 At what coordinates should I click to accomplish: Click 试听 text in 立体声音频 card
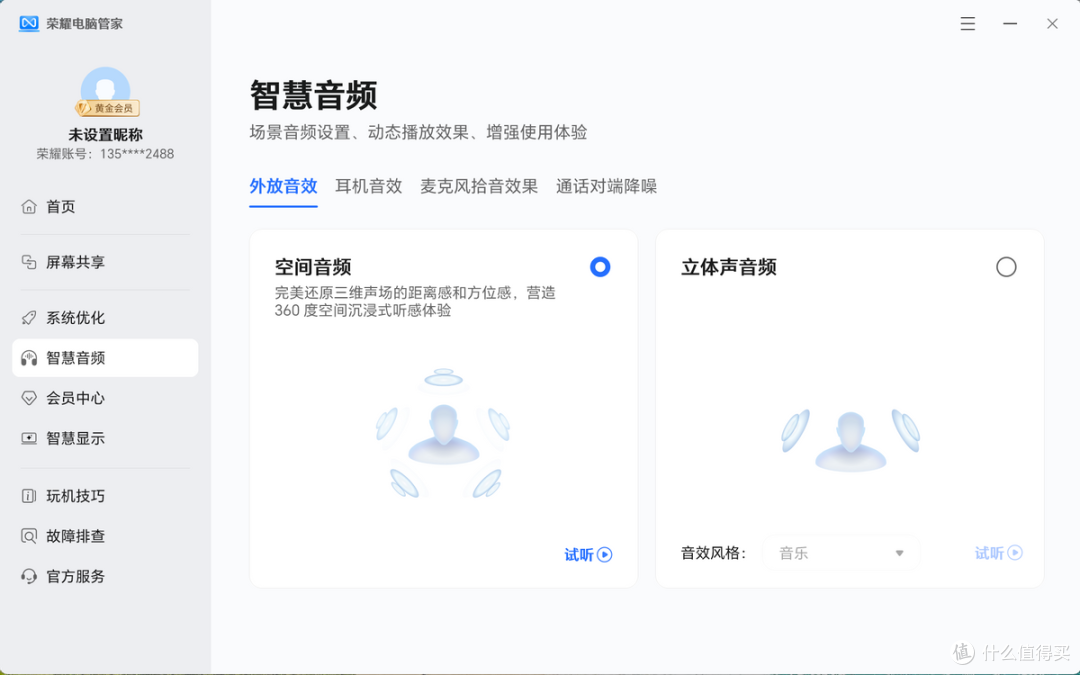tap(989, 553)
